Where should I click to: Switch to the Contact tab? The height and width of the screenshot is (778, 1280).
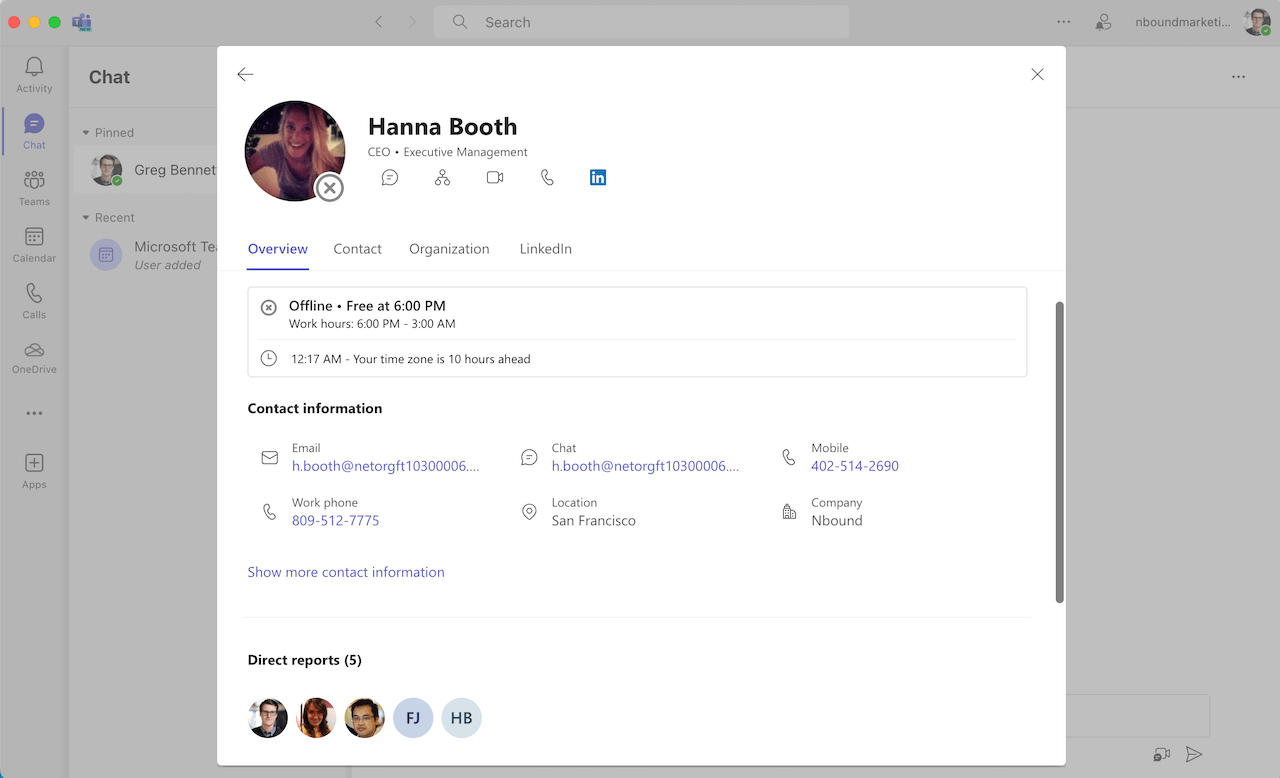[357, 249]
